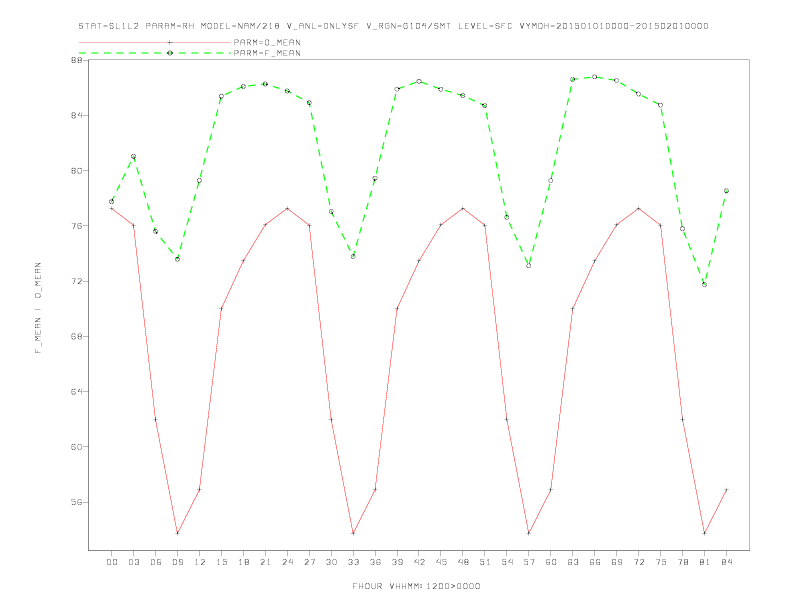Click red O_MEAN plus marker at hour 09
Screen dimensions: 792x612
(177, 533)
